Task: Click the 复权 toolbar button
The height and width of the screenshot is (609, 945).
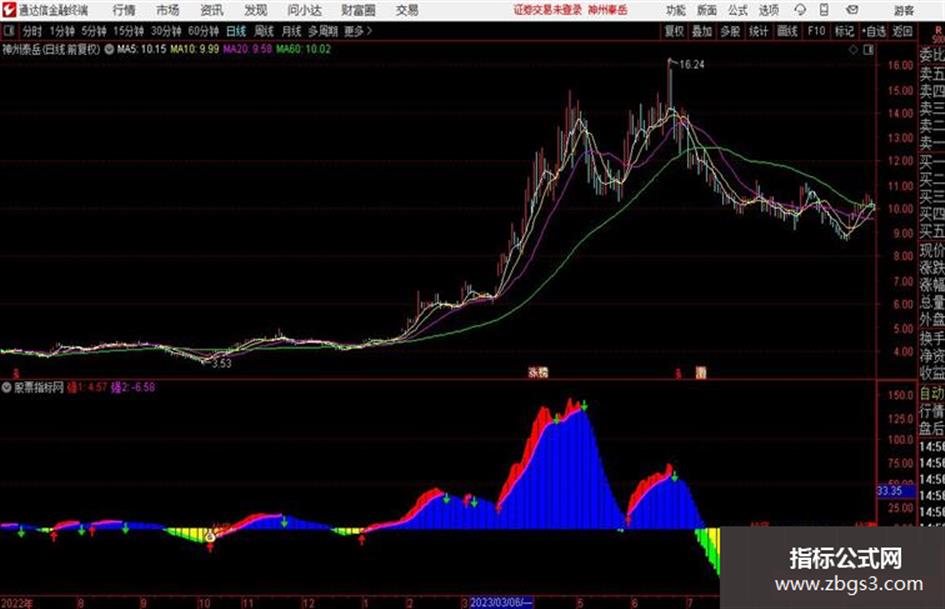Action: pyautogui.click(x=674, y=31)
